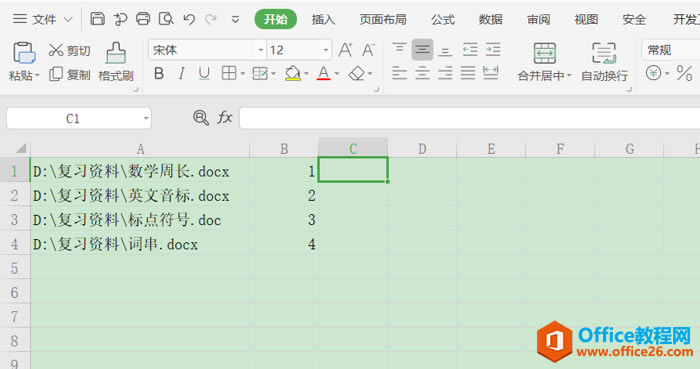The height and width of the screenshot is (369, 700).
Task: Select cell with 标点符号.doc path
Action: tap(140, 220)
